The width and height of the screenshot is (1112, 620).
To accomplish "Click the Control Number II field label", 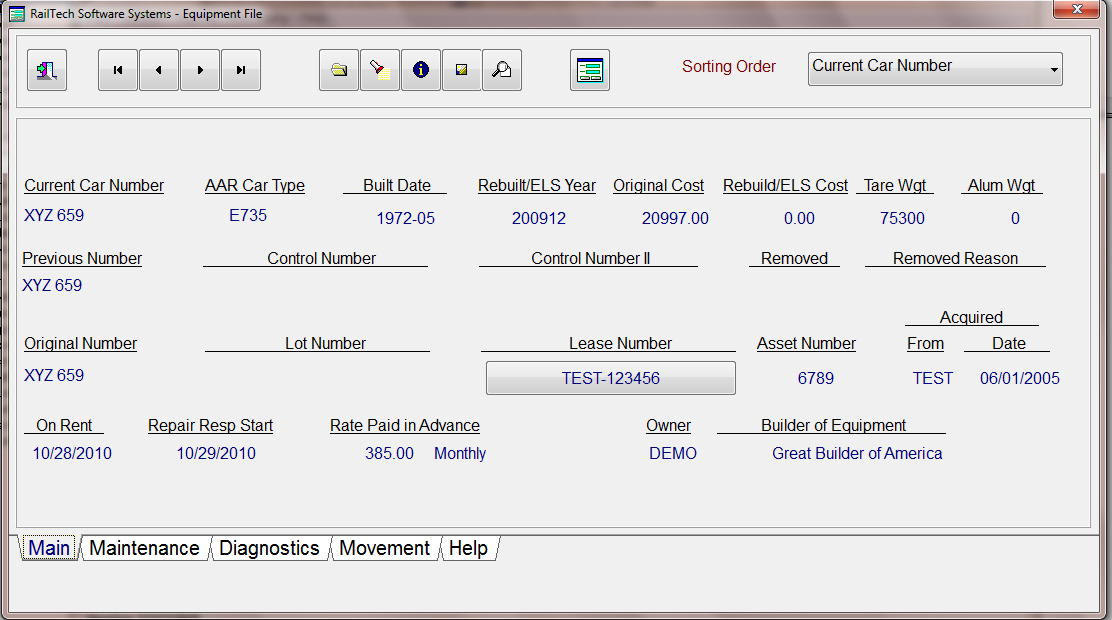I will coord(591,259).
